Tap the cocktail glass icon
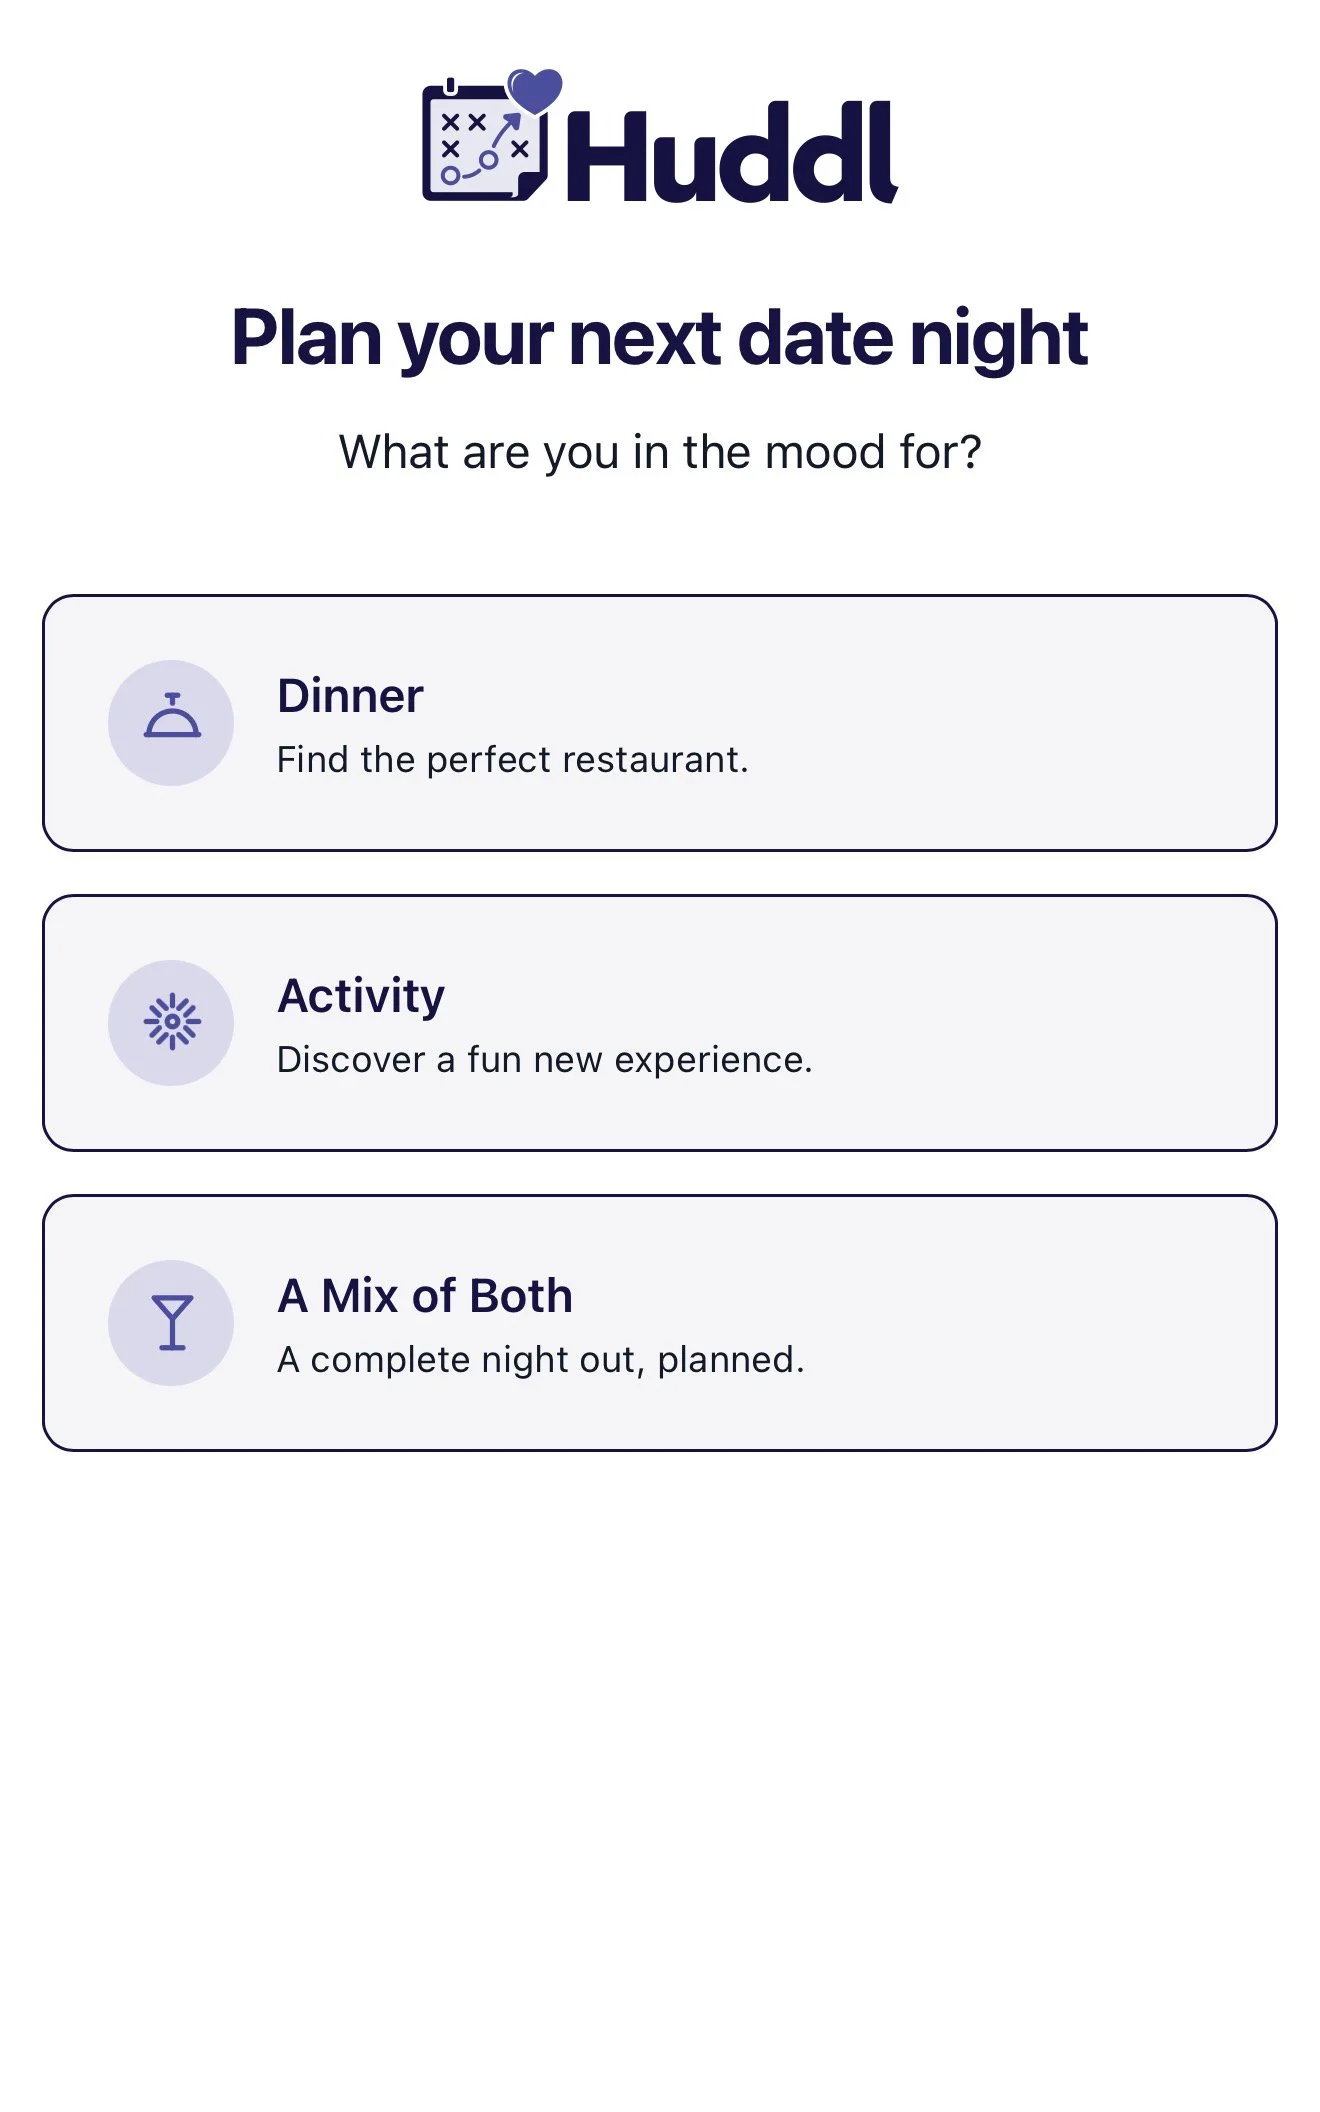The height and width of the screenshot is (2112, 1320). (x=172, y=1322)
